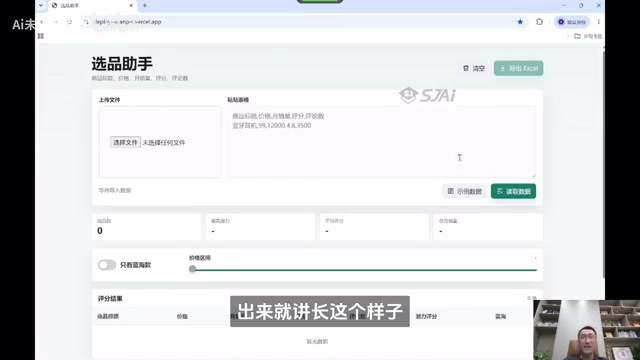Open the browser extensions puzzle icon
This screenshot has height=360, width=640.
tap(539, 22)
